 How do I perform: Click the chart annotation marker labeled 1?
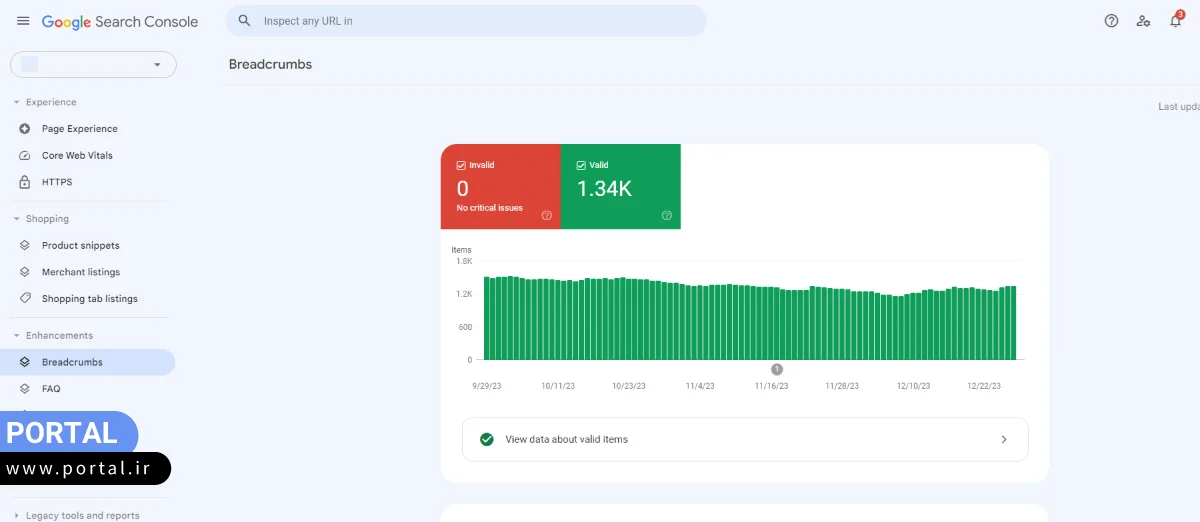tap(777, 369)
